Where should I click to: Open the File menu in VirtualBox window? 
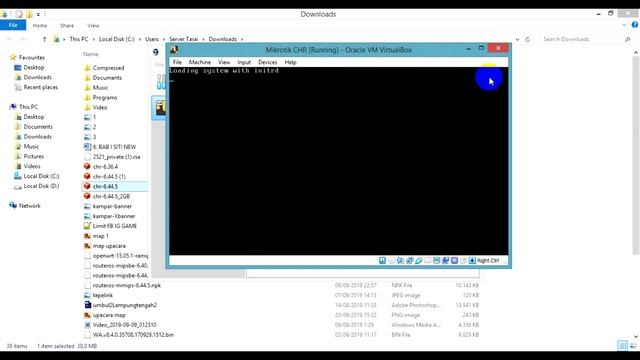click(x=177, y=62)
